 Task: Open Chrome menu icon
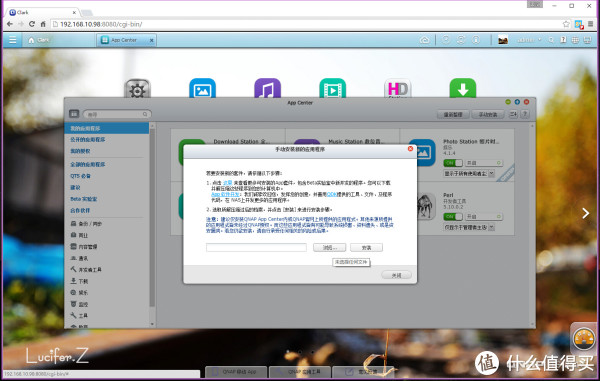pos(590,24)
